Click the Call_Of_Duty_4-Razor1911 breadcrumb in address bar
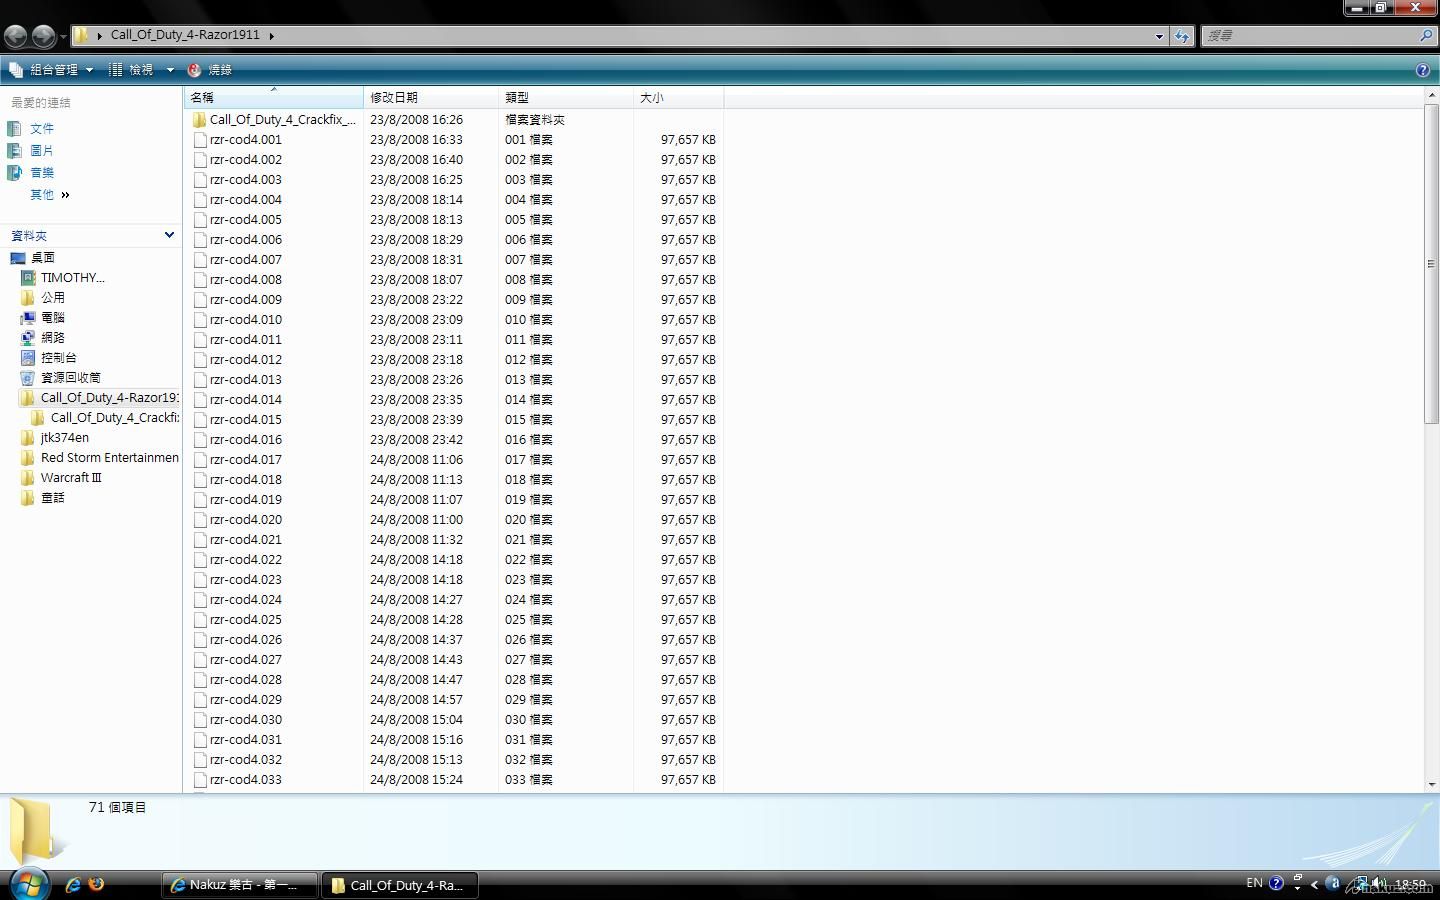The width and height of the screenshot is (1440, 900). coord(185,35)
